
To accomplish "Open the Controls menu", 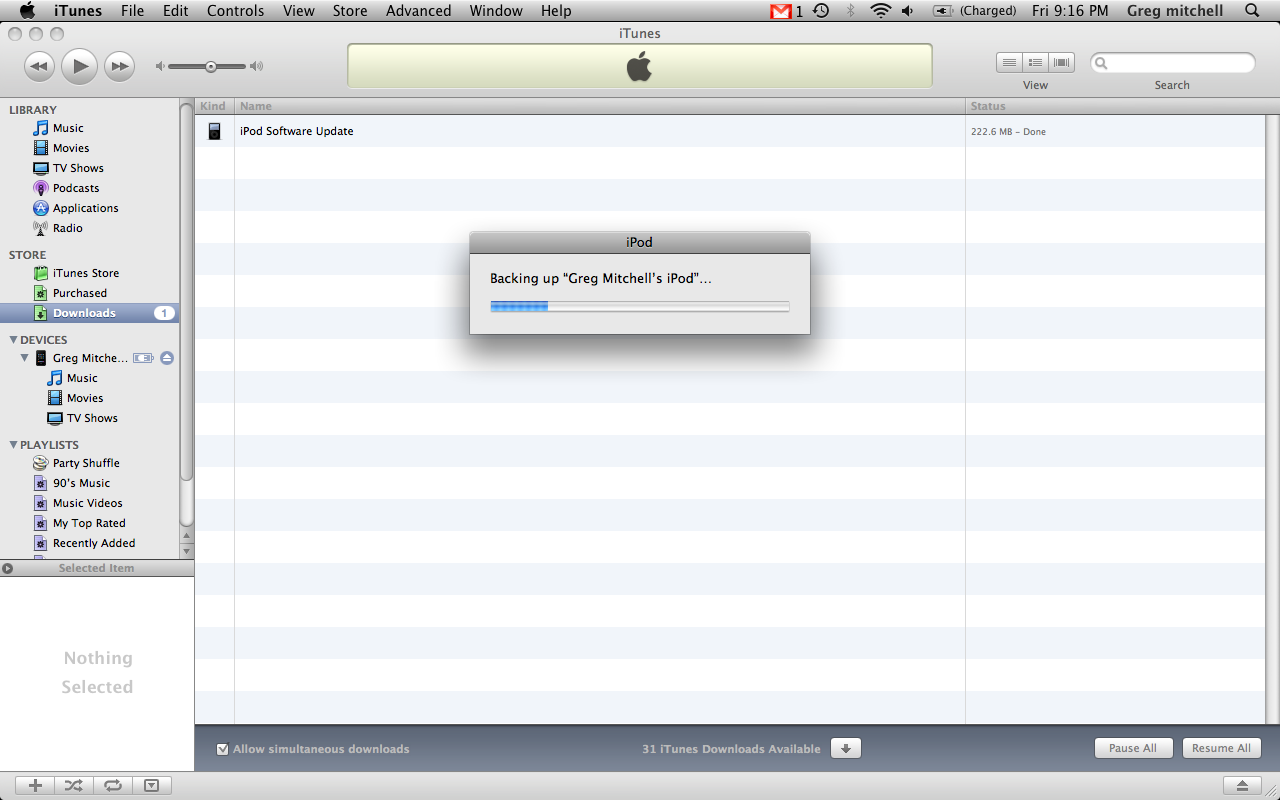I will 236,11.
